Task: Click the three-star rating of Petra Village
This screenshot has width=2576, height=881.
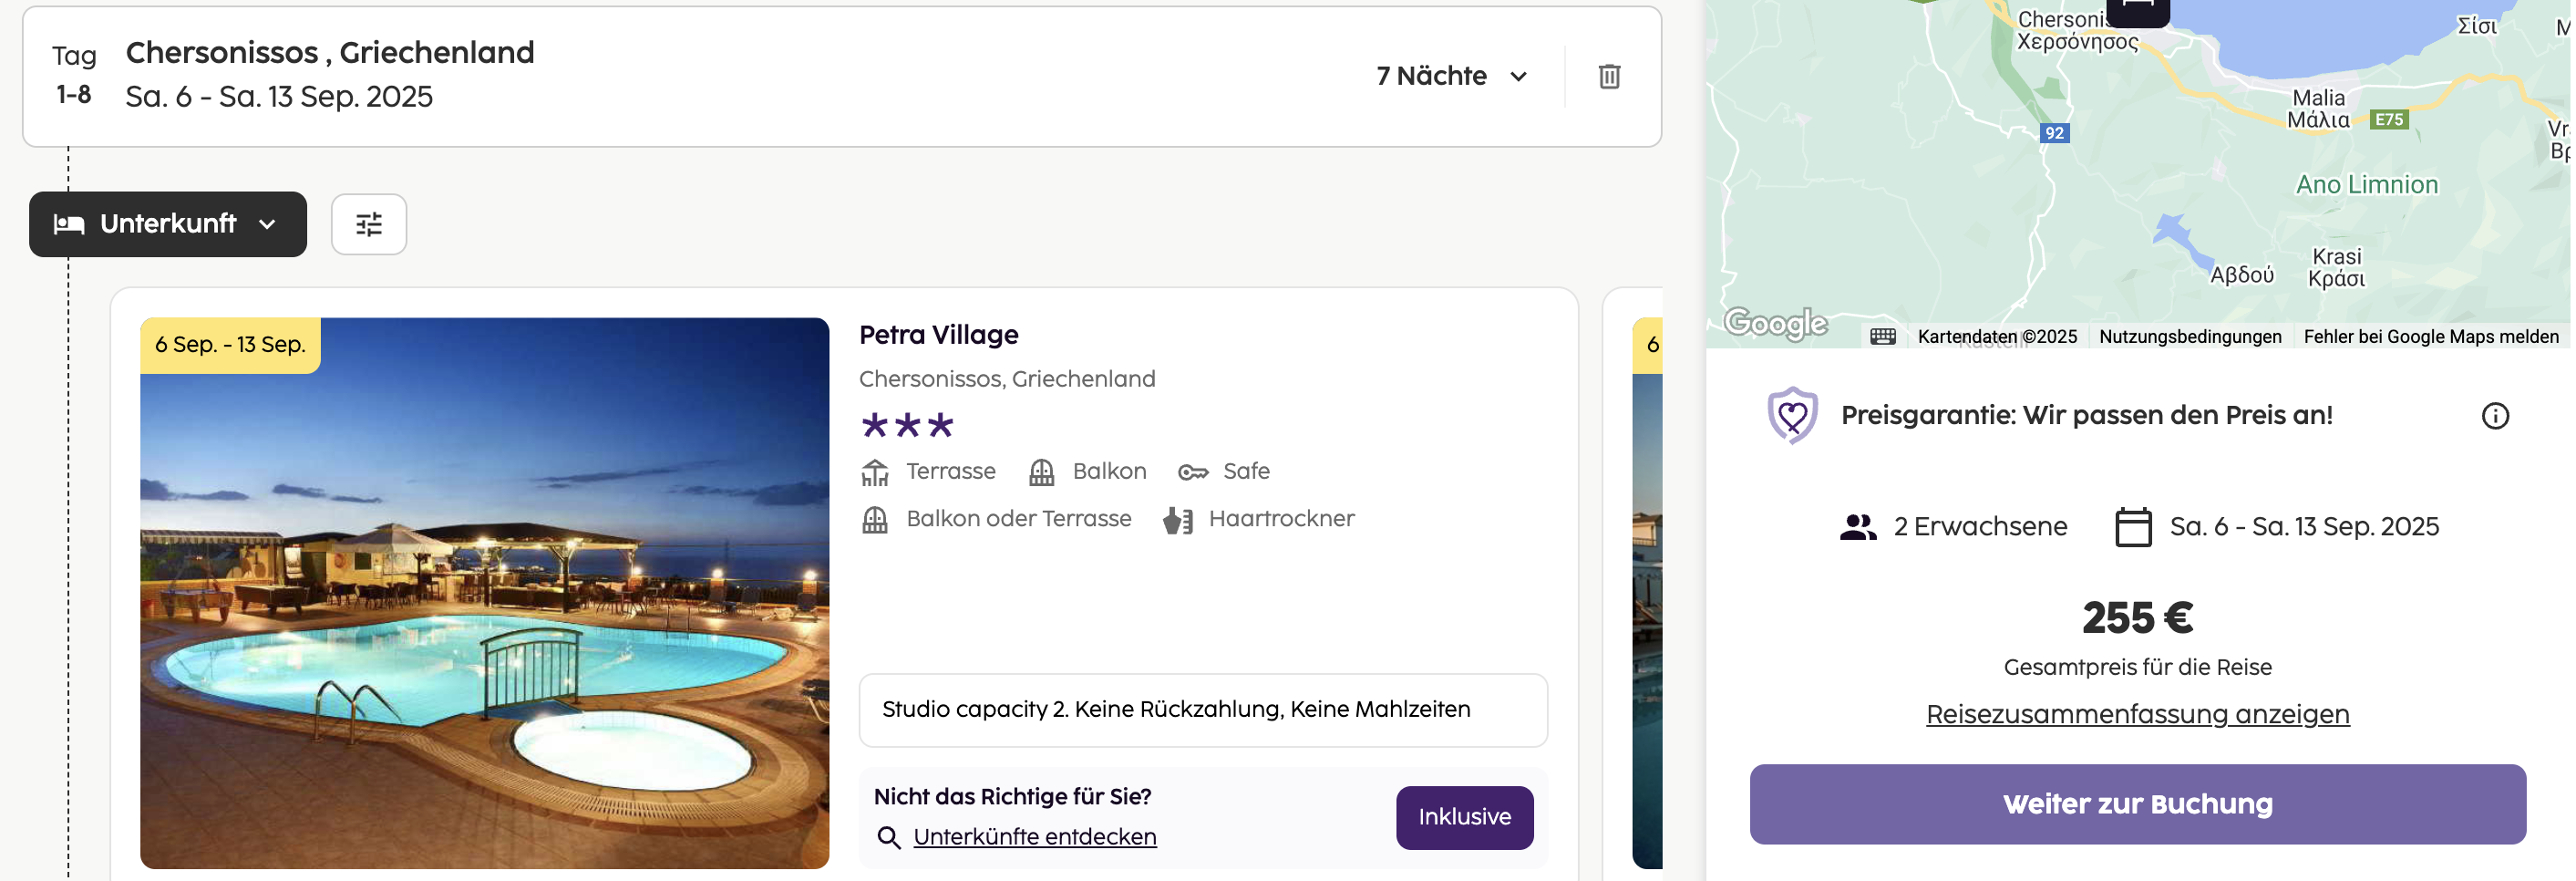Action: tap(907, 426)
